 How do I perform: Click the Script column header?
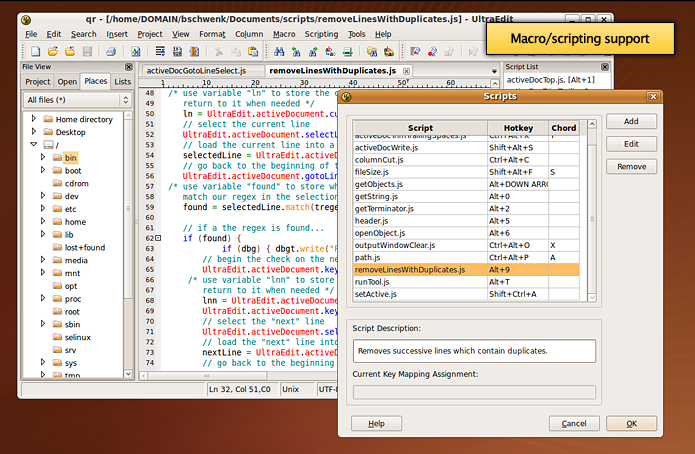pos(420,128)
